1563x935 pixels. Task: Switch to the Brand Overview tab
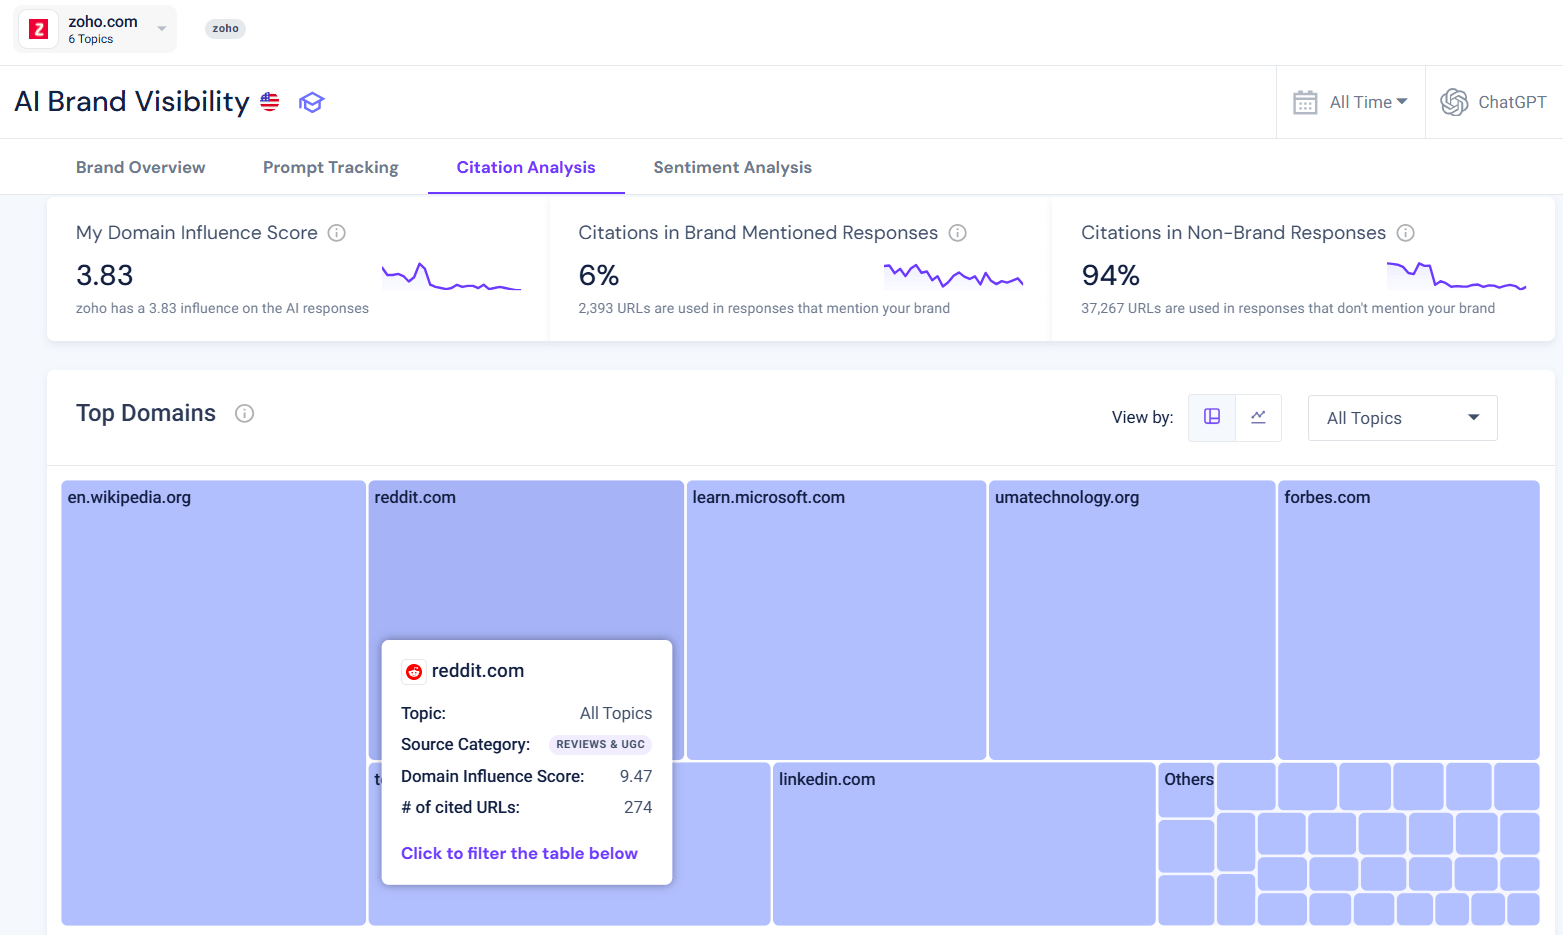click(x=140, y=167)
